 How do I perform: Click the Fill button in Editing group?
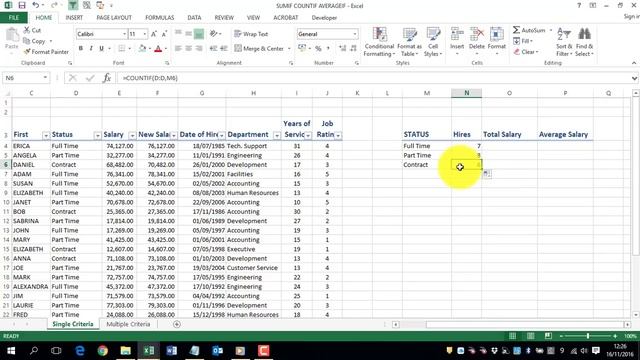(x=524, y=41)
